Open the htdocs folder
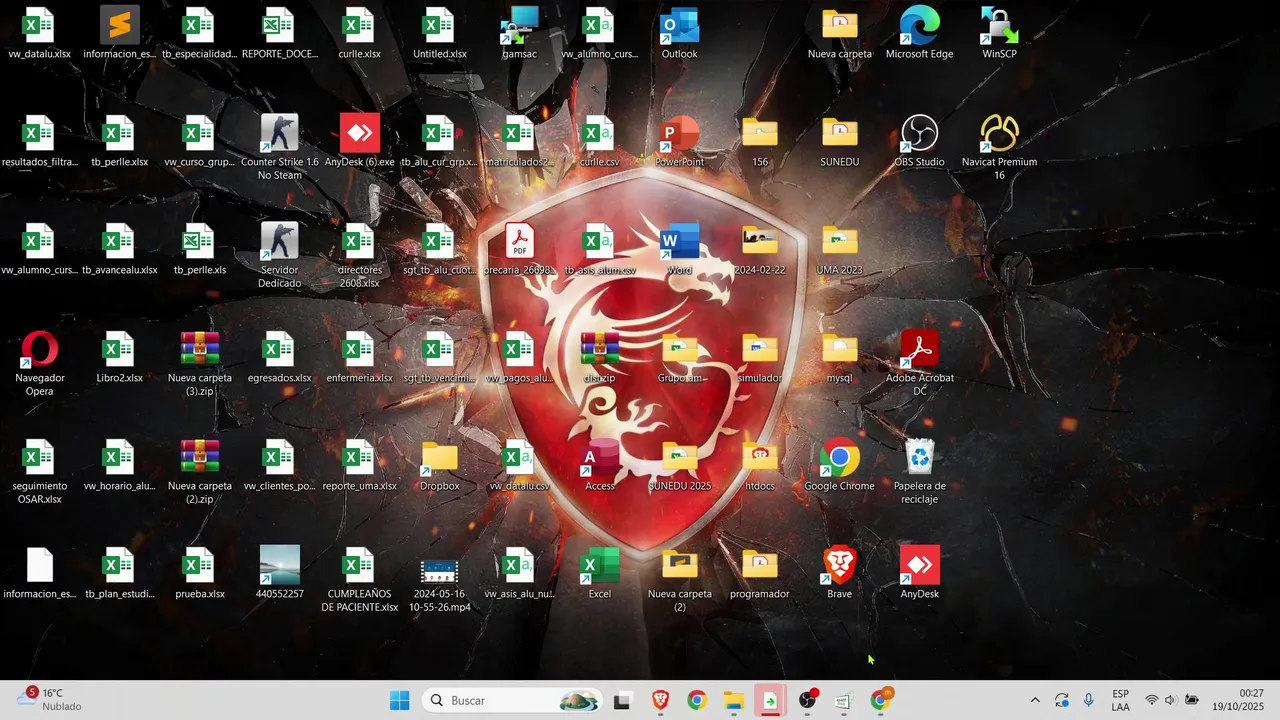Image resolution: width=1280 pixels, height=720 pixels. tap(759, 465)
